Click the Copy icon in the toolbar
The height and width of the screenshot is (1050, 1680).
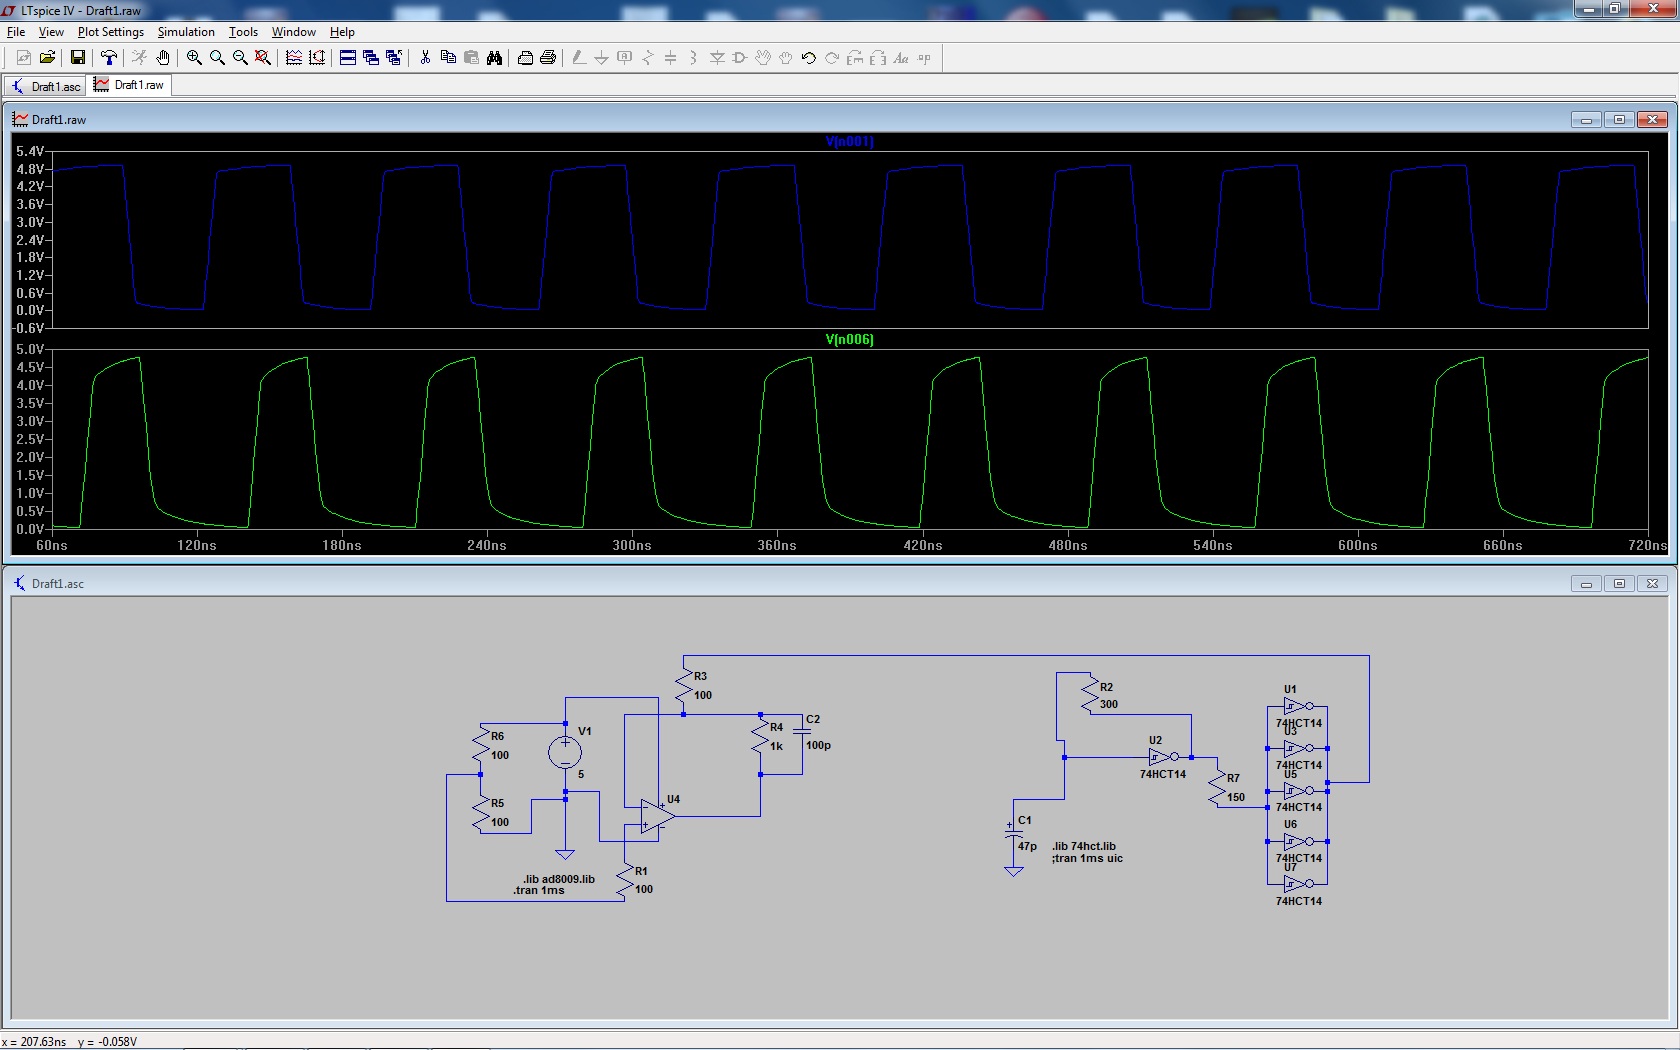click(x=448, y=58)
